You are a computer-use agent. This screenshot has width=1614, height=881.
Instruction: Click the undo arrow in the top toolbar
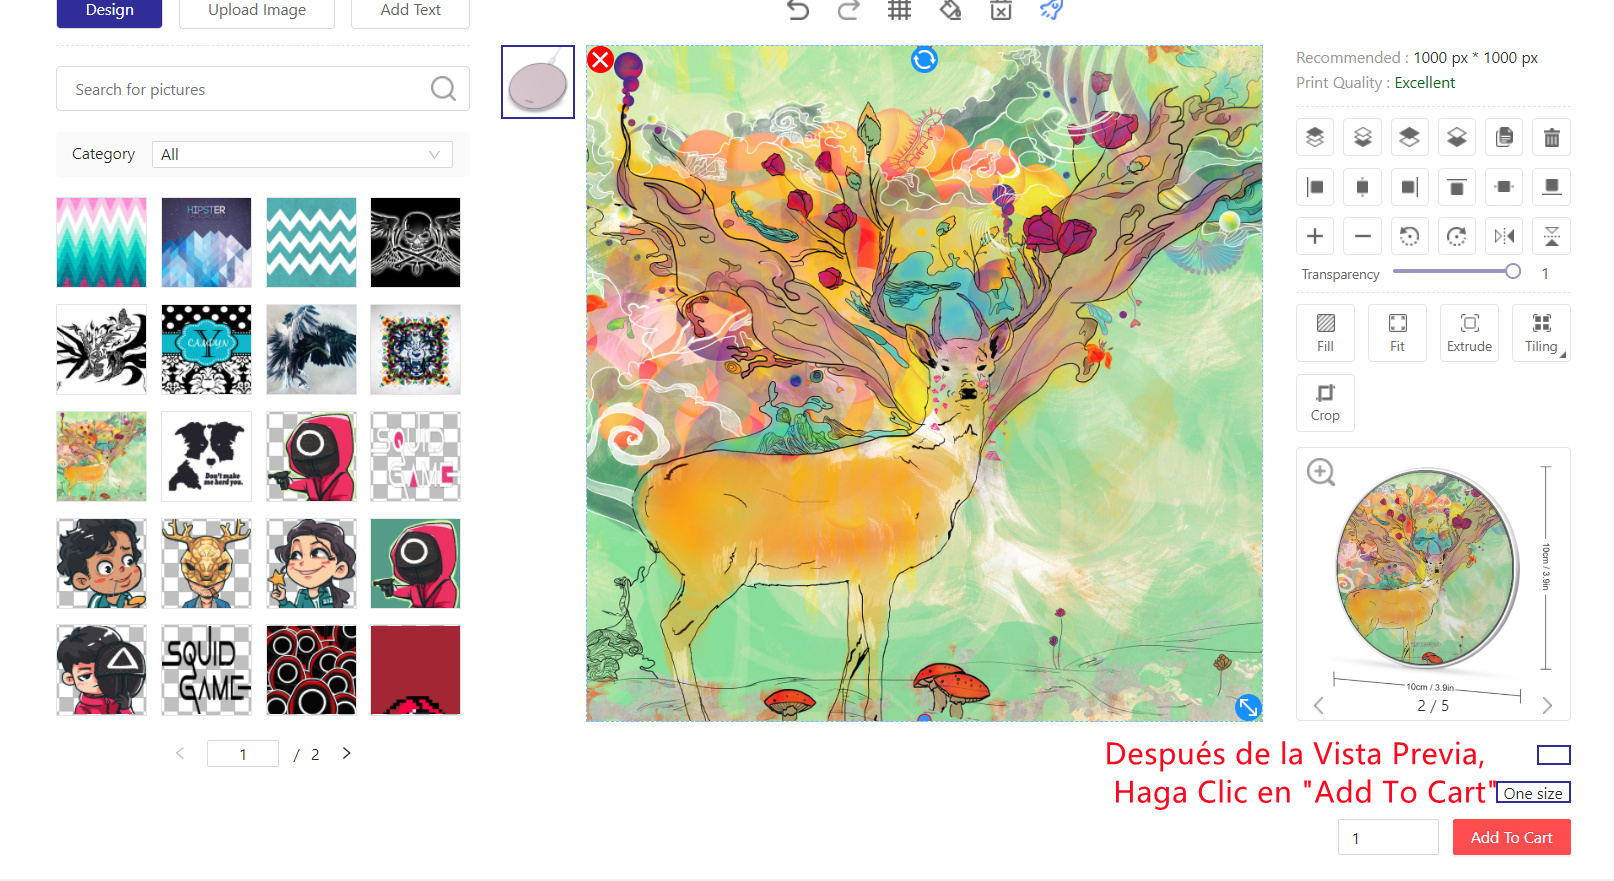coord(797,10)
